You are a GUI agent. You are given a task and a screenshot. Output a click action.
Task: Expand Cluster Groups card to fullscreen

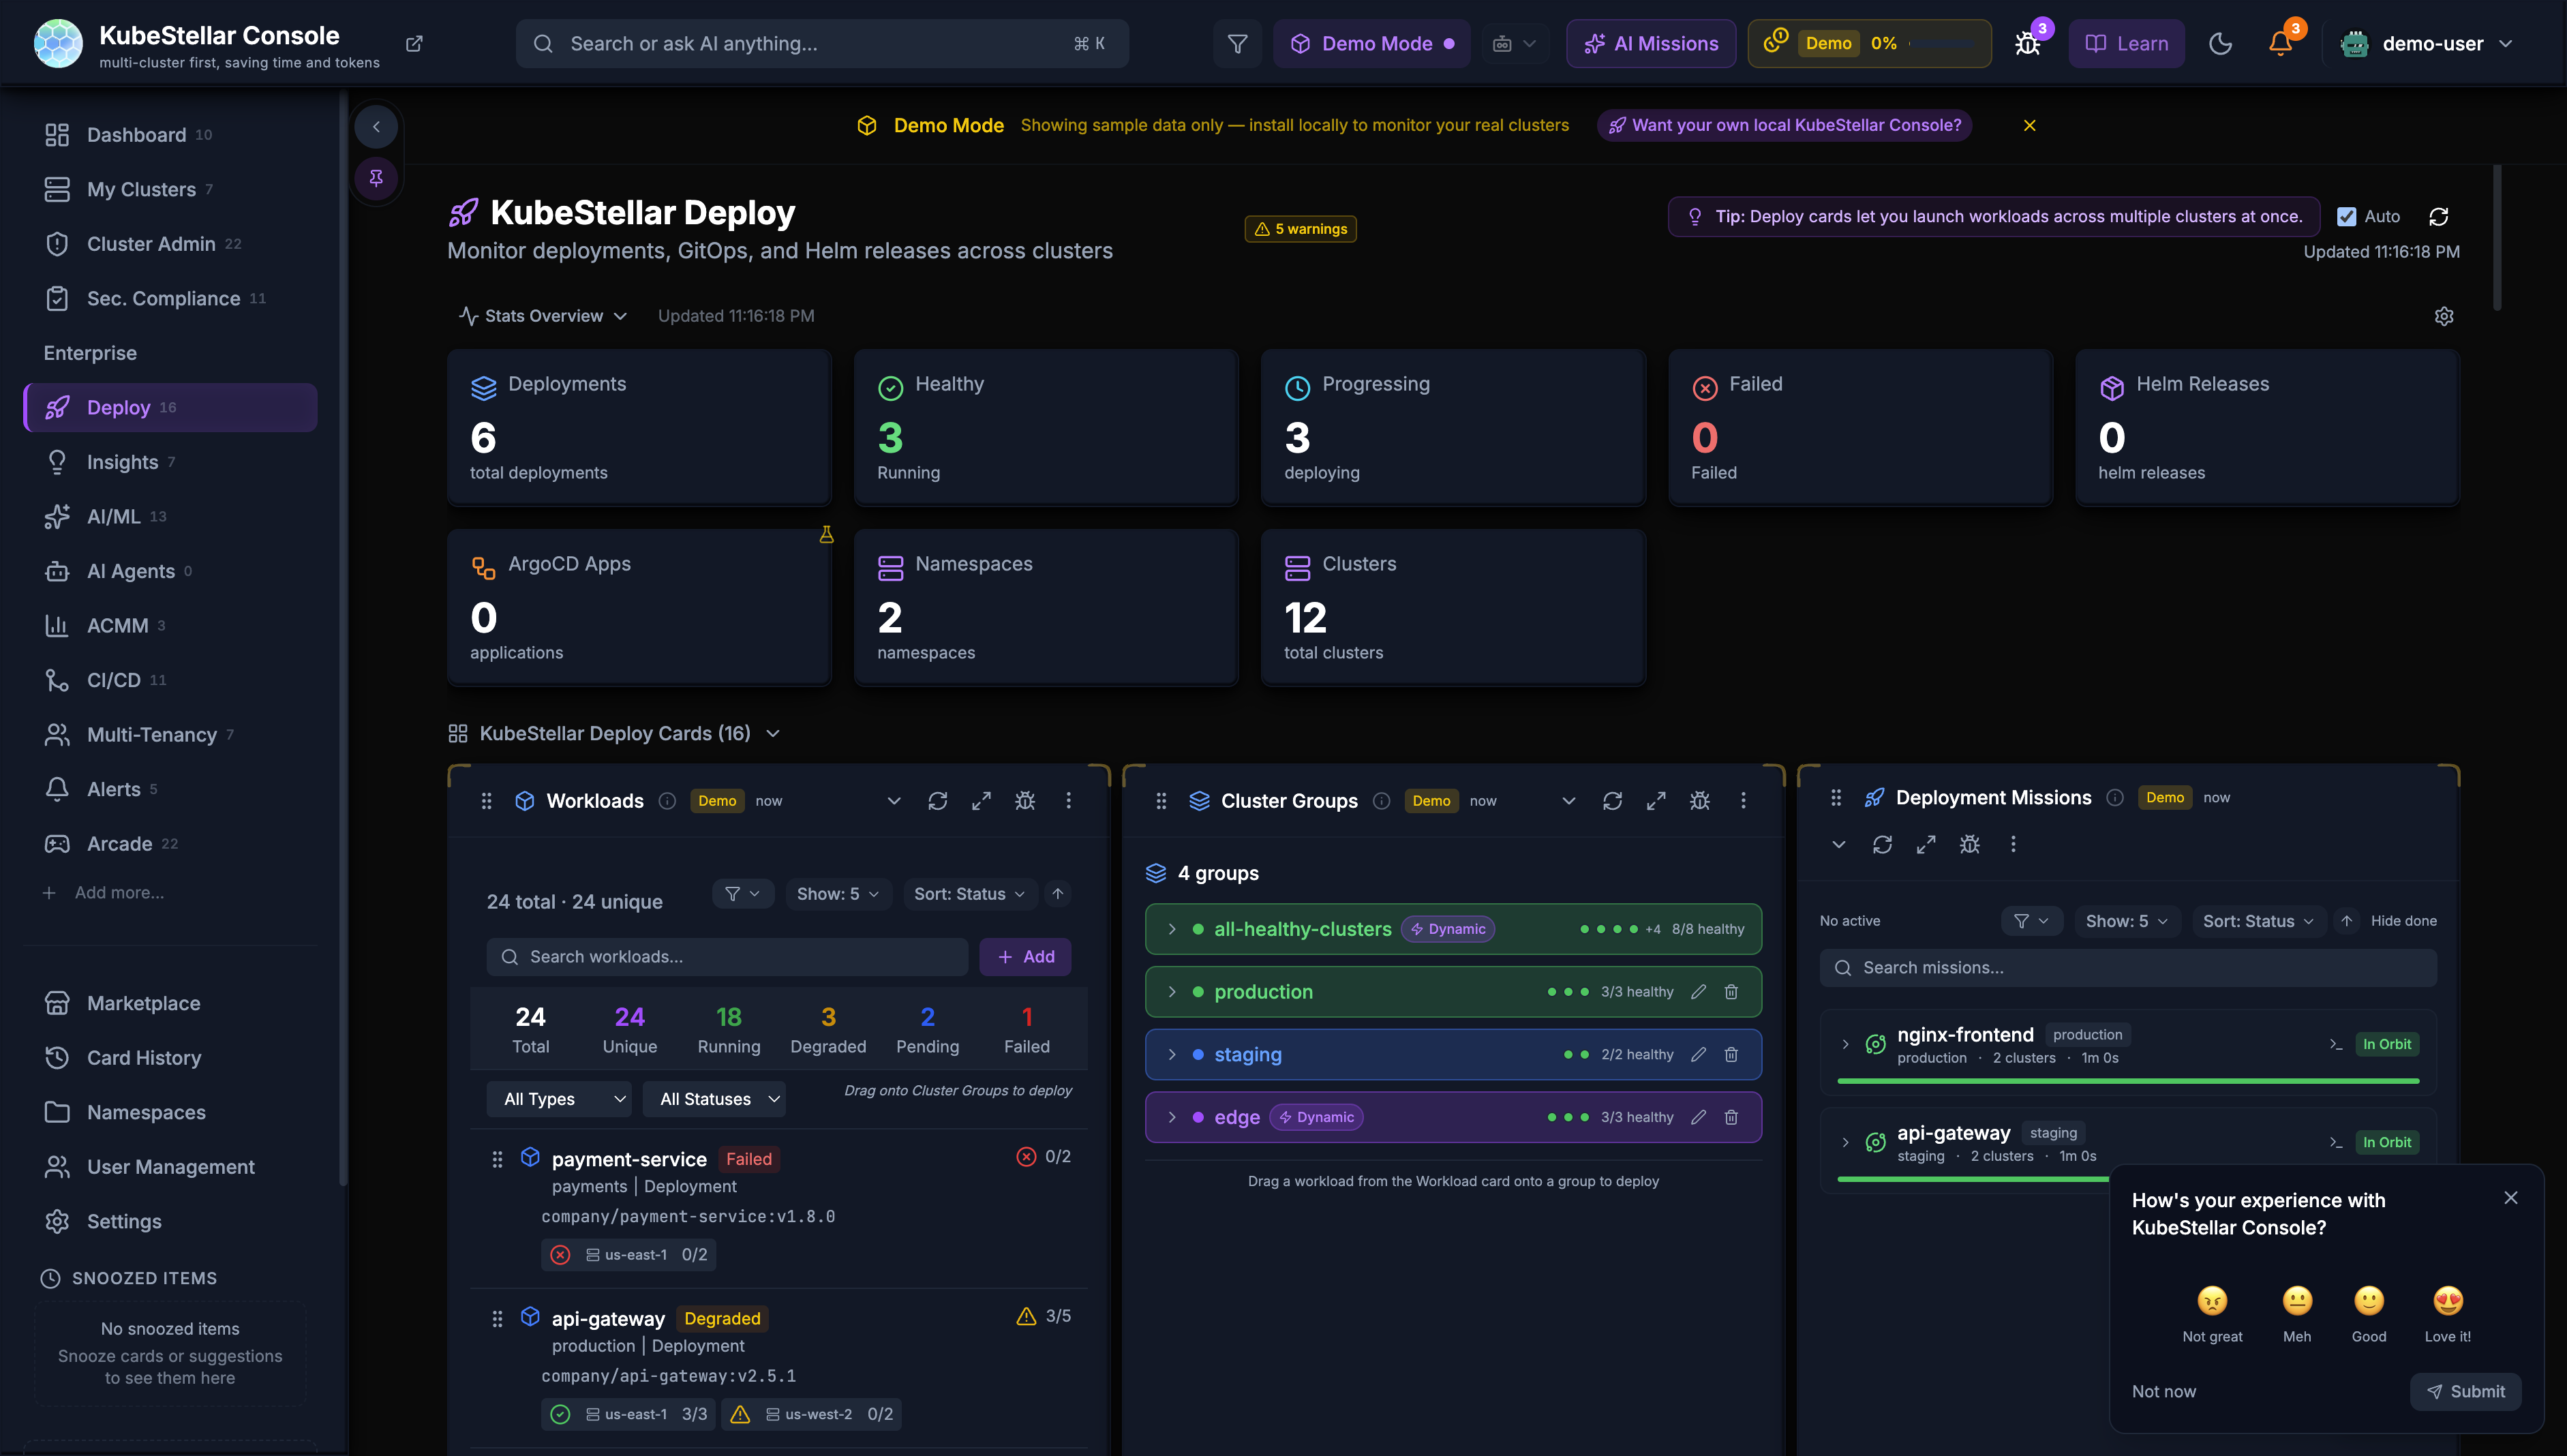pyautogui.click(x=1656, y=801)
